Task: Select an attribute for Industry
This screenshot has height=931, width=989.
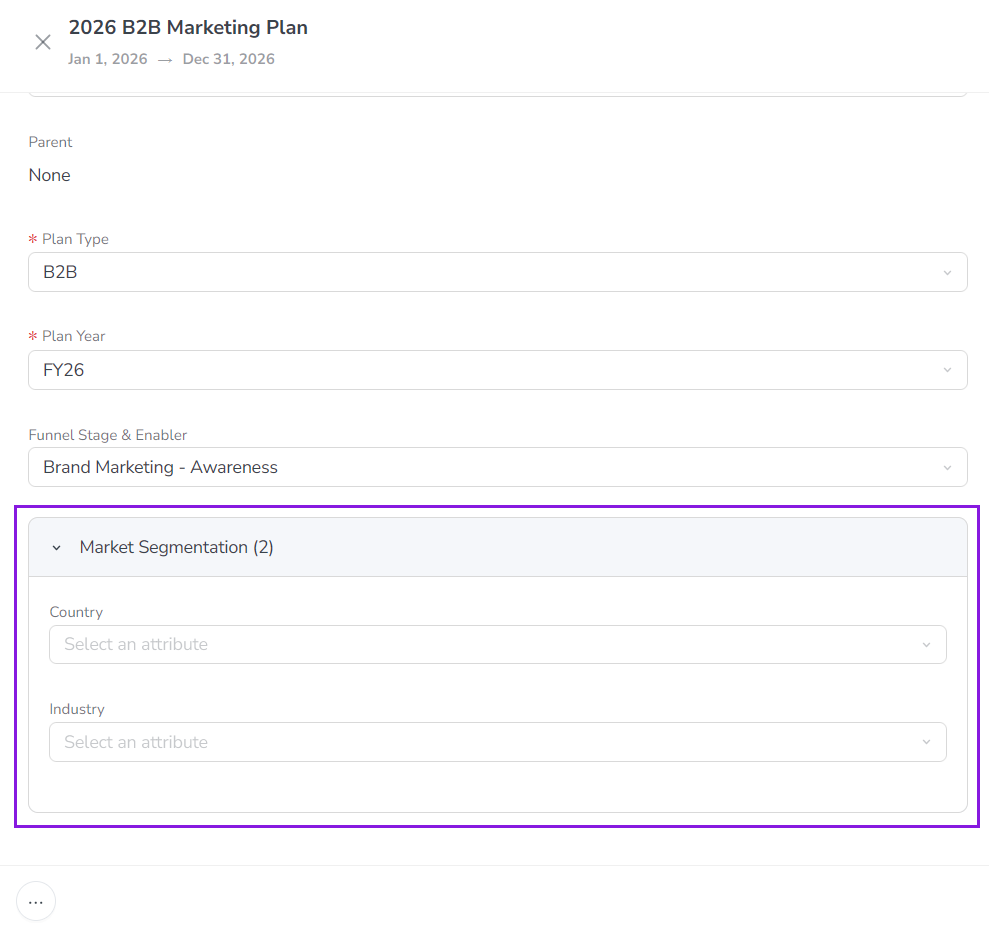Action: [x=498, y=742]
